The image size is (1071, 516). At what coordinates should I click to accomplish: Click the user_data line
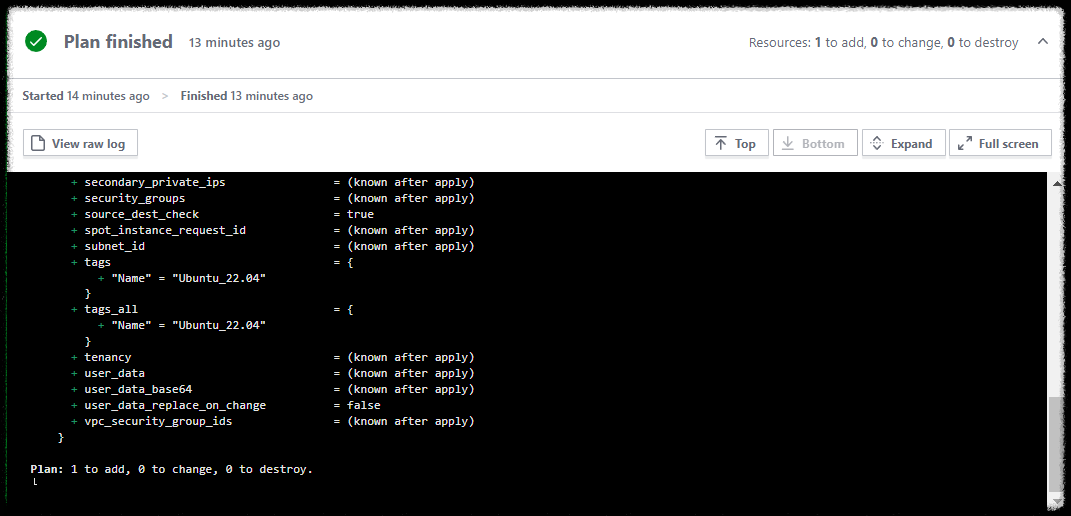pos(273,373)
